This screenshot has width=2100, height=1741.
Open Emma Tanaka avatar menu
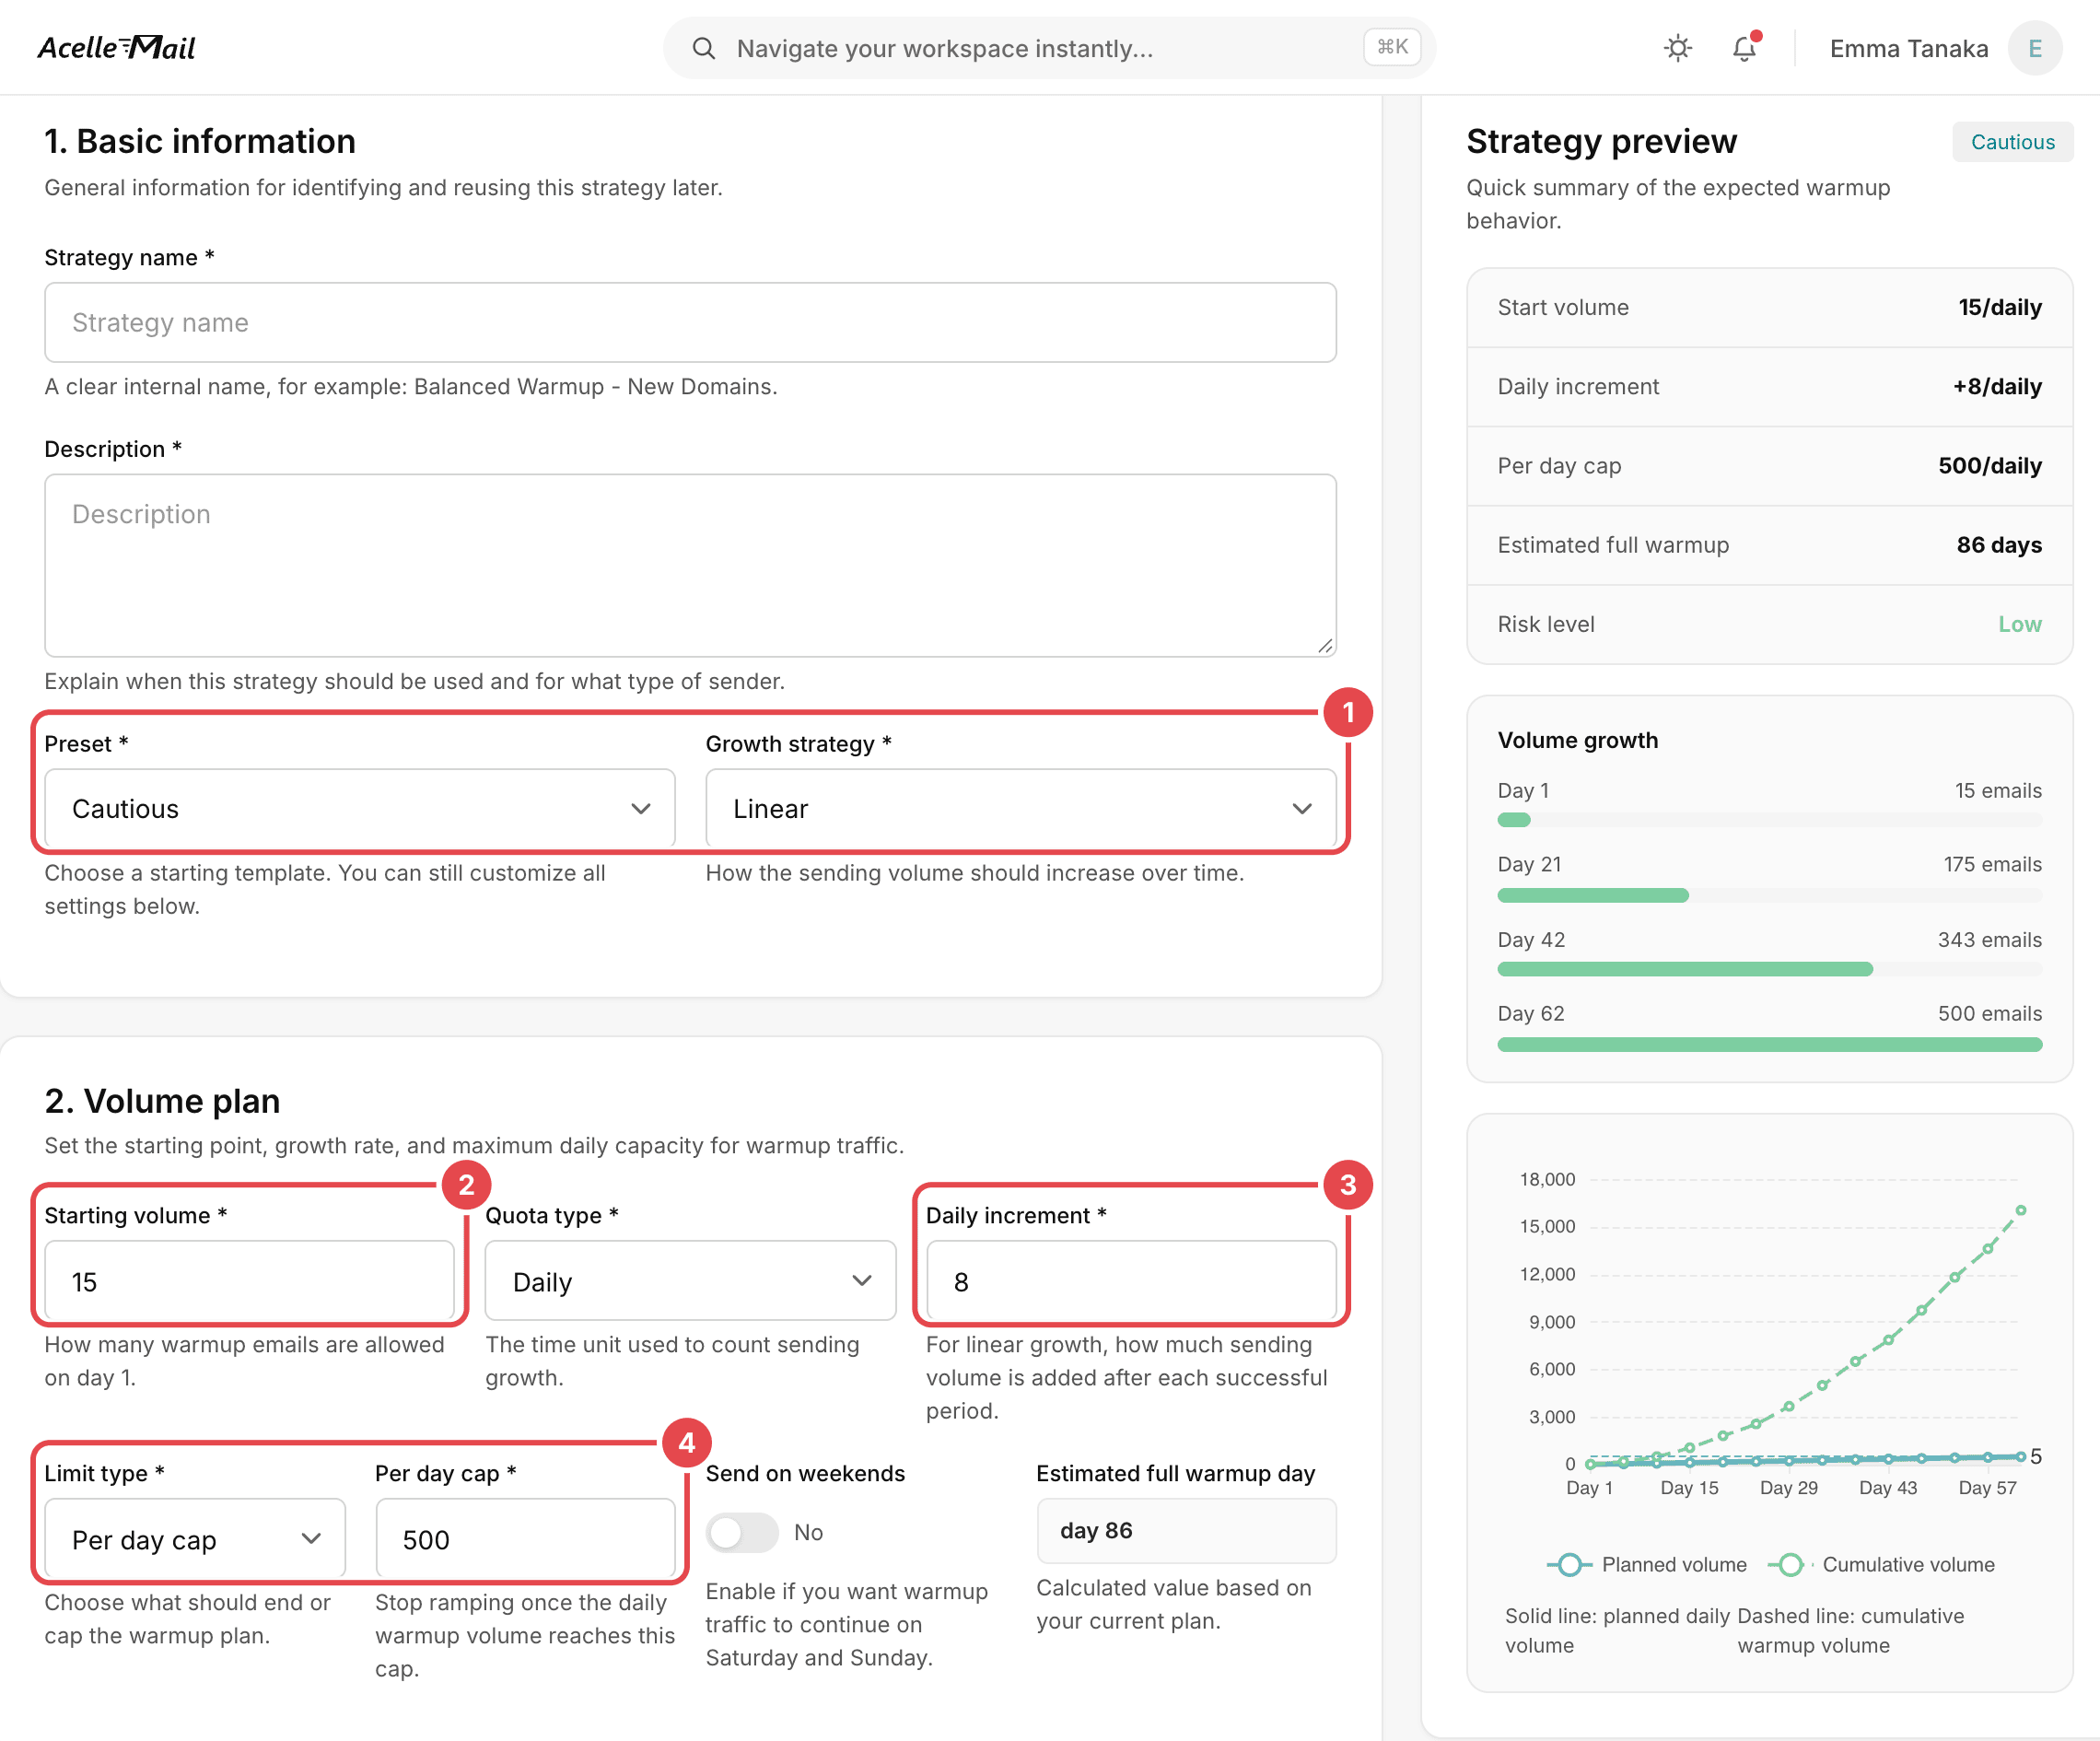2034,48
